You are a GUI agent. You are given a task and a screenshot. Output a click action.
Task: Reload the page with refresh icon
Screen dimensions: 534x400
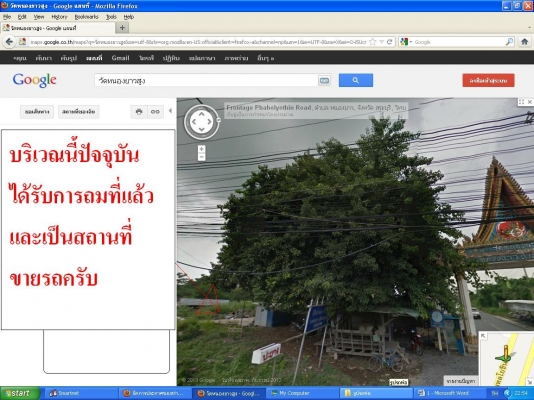390,42
